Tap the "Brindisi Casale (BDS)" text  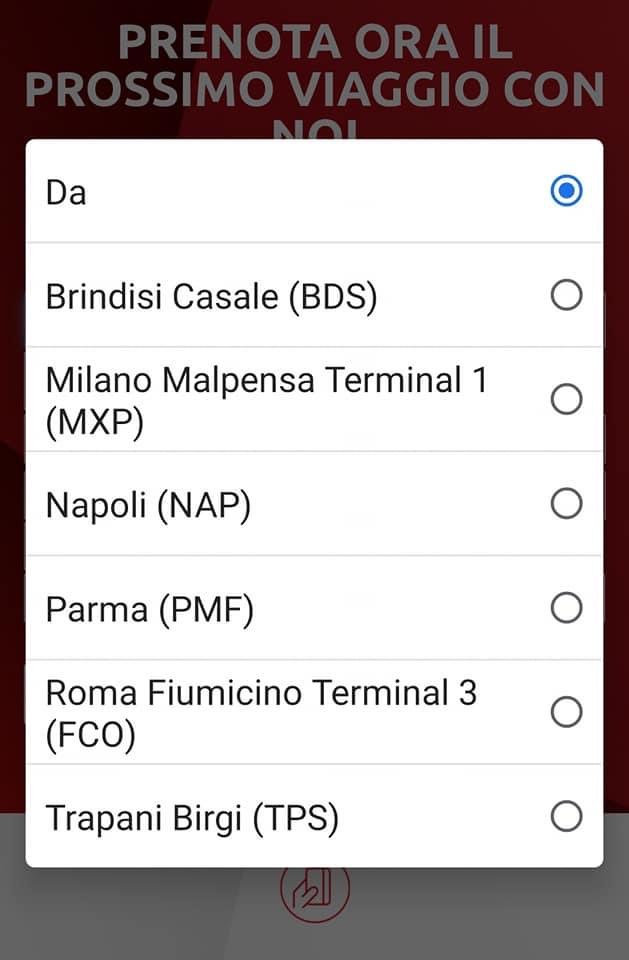tap(212, 297)
